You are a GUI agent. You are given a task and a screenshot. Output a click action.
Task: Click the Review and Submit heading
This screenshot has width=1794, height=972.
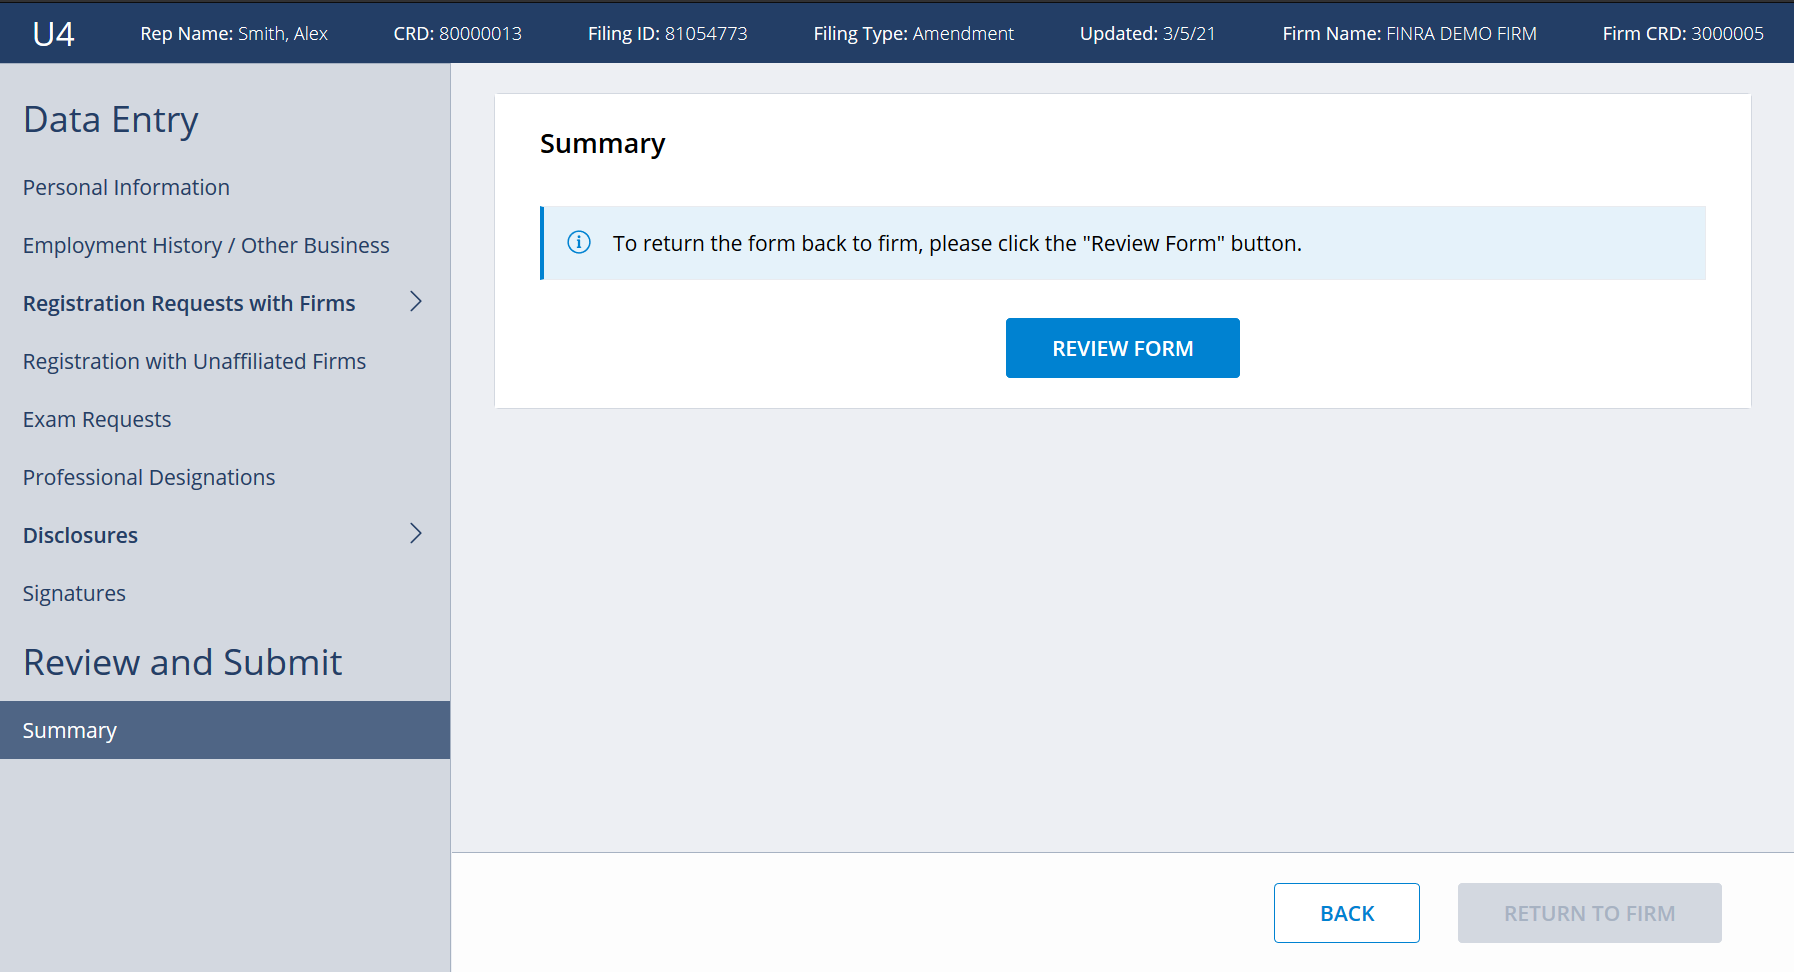click(x=182, y=663)
